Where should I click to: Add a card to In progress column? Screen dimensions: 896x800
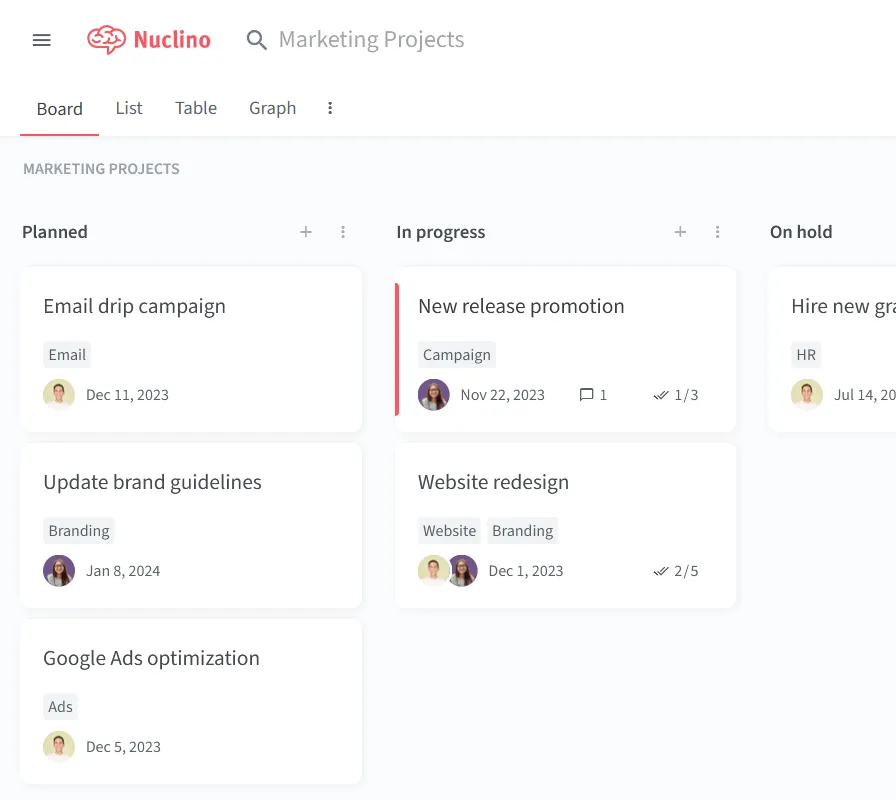pos(680,232)
